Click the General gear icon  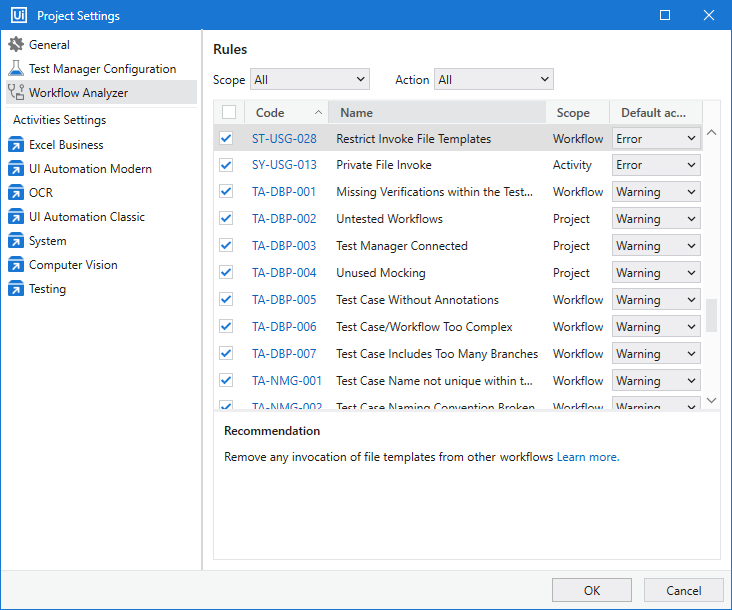(x=16, y=45)
